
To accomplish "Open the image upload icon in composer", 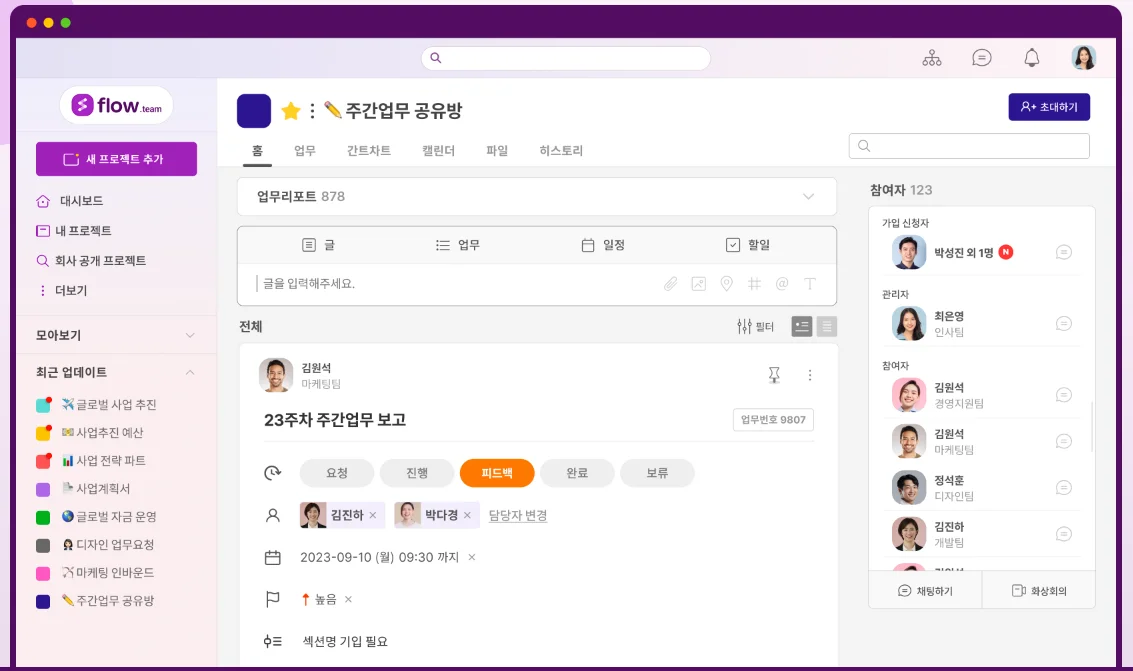I will point(698,284).
